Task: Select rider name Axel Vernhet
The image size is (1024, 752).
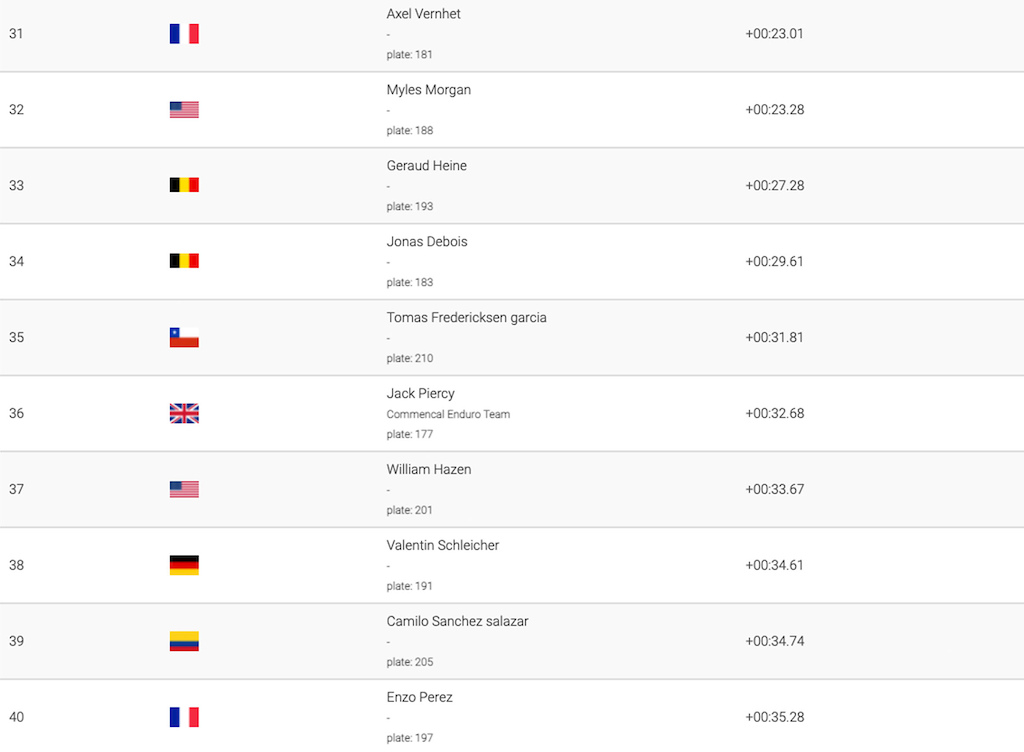Action: click(x=423, y=14)
